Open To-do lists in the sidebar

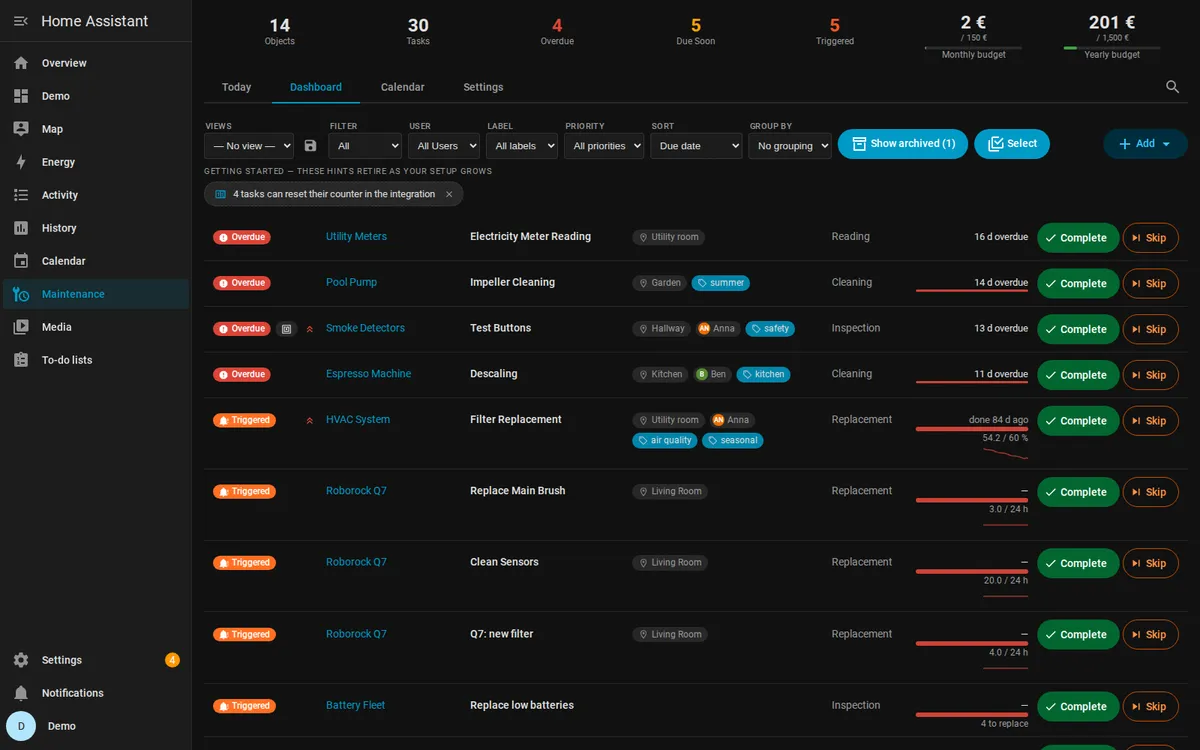(96, 360)
